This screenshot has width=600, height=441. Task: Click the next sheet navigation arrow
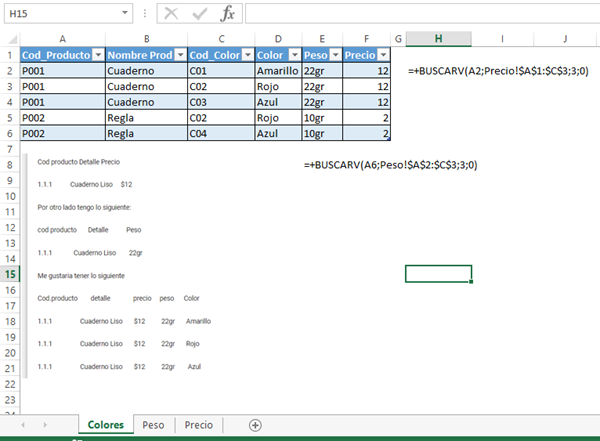point(45,425)
